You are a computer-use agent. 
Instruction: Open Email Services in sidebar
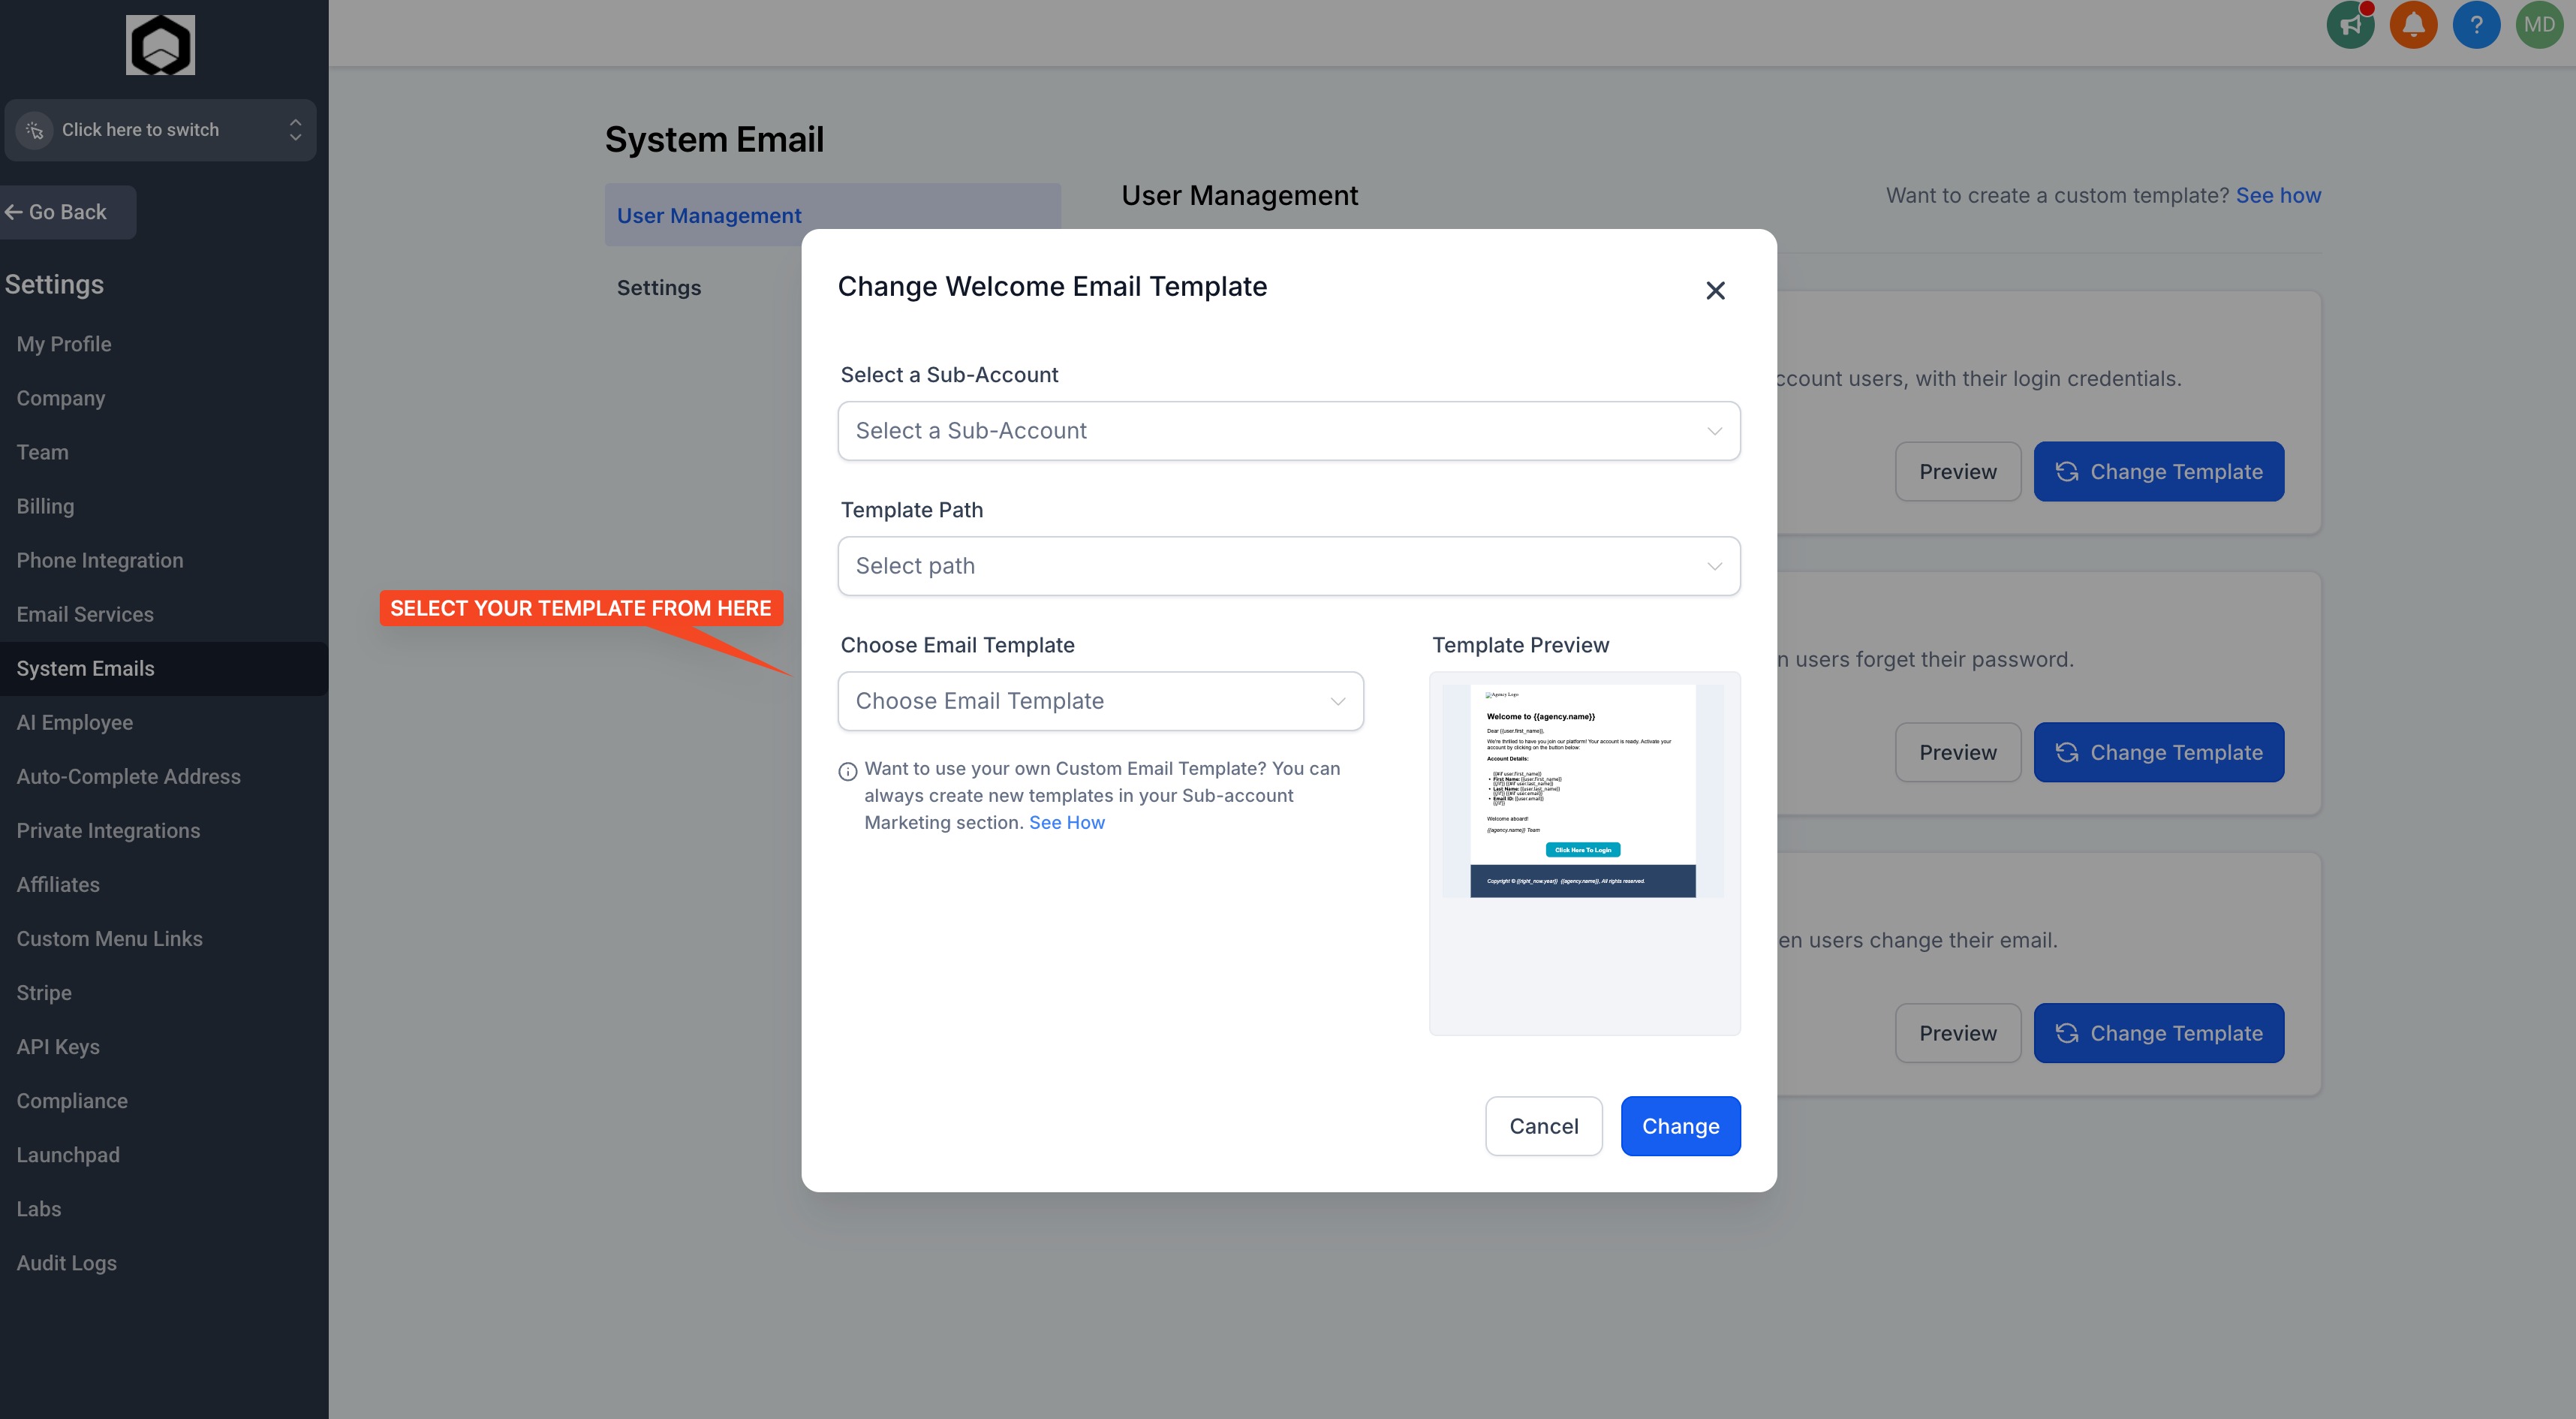[x=85, y=614]
